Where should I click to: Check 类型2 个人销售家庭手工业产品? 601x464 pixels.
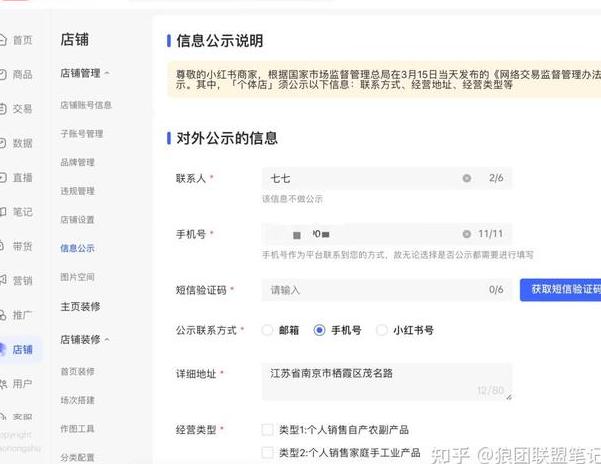[267, 453]
